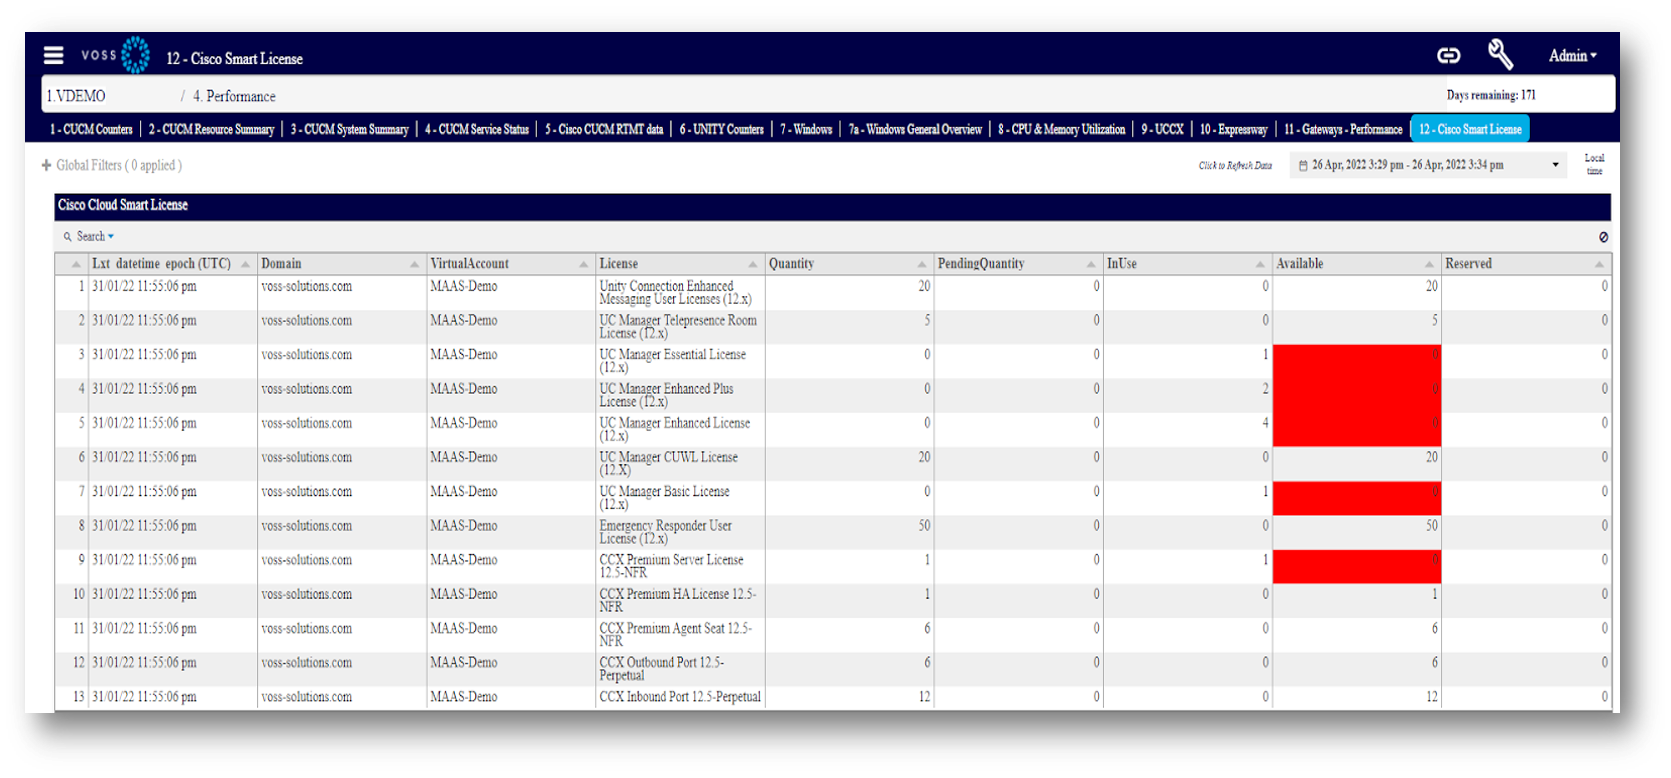The width and height of the screenshot is (1671, 778).
Task: Click Emergency Responder User License cell
Action: pos(679,532)
